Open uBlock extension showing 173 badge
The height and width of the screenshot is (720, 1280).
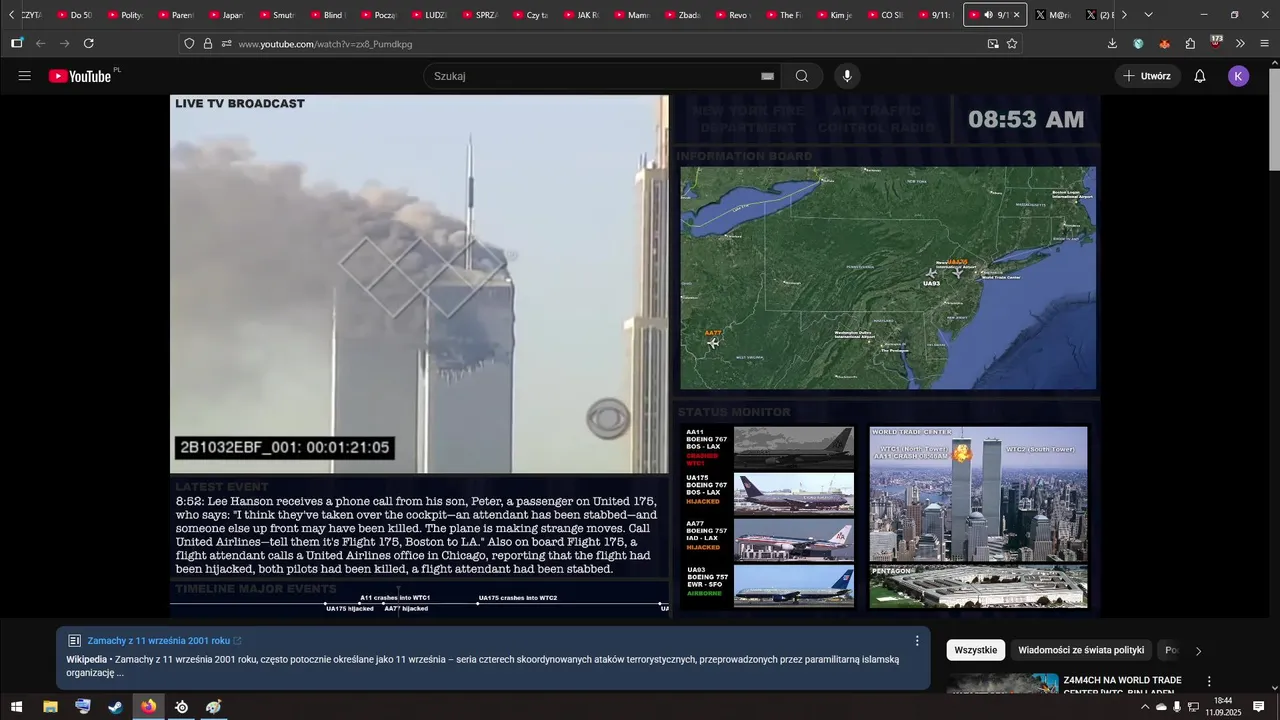point(1216,43)
